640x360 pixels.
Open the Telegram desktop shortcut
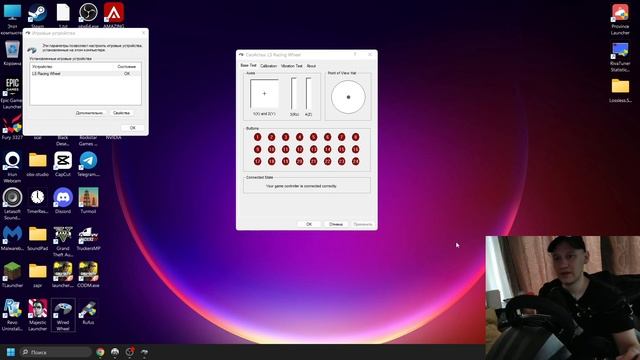(x=88, y=164)
